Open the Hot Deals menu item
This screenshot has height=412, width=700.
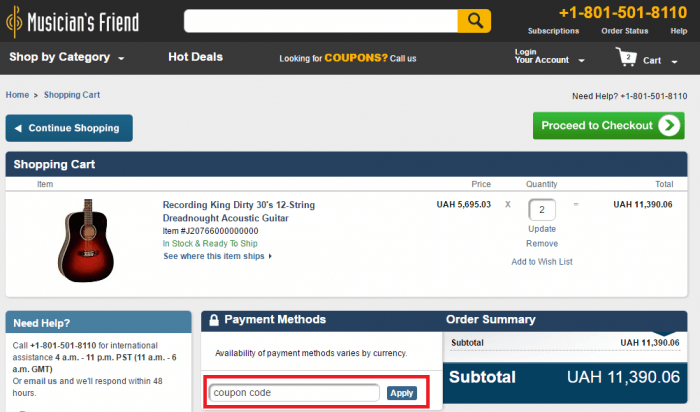click(195, 57)
